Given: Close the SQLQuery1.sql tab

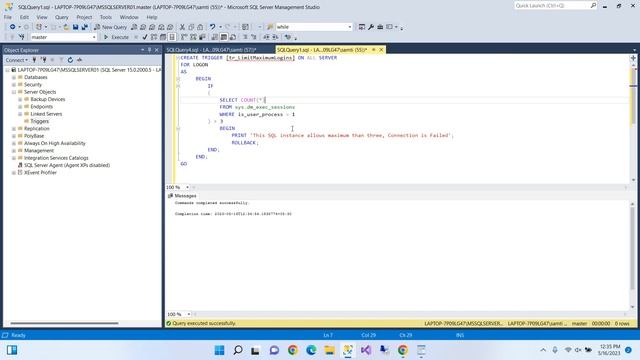Looking at the screenshot, I should coord(381,50).
